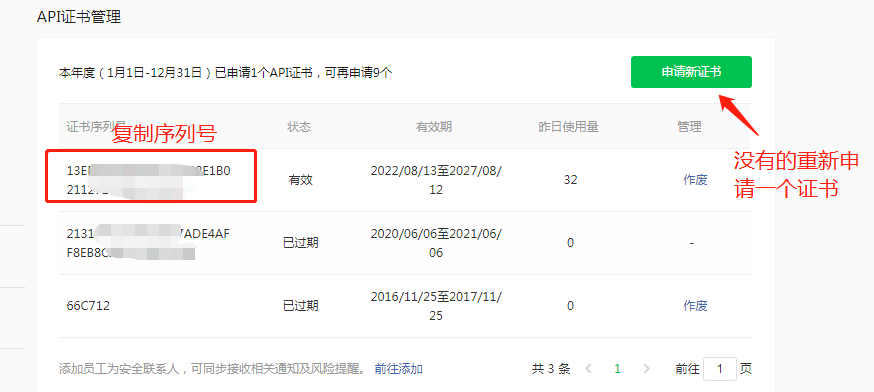Select the serial number starting with 2131

[148, 243]
